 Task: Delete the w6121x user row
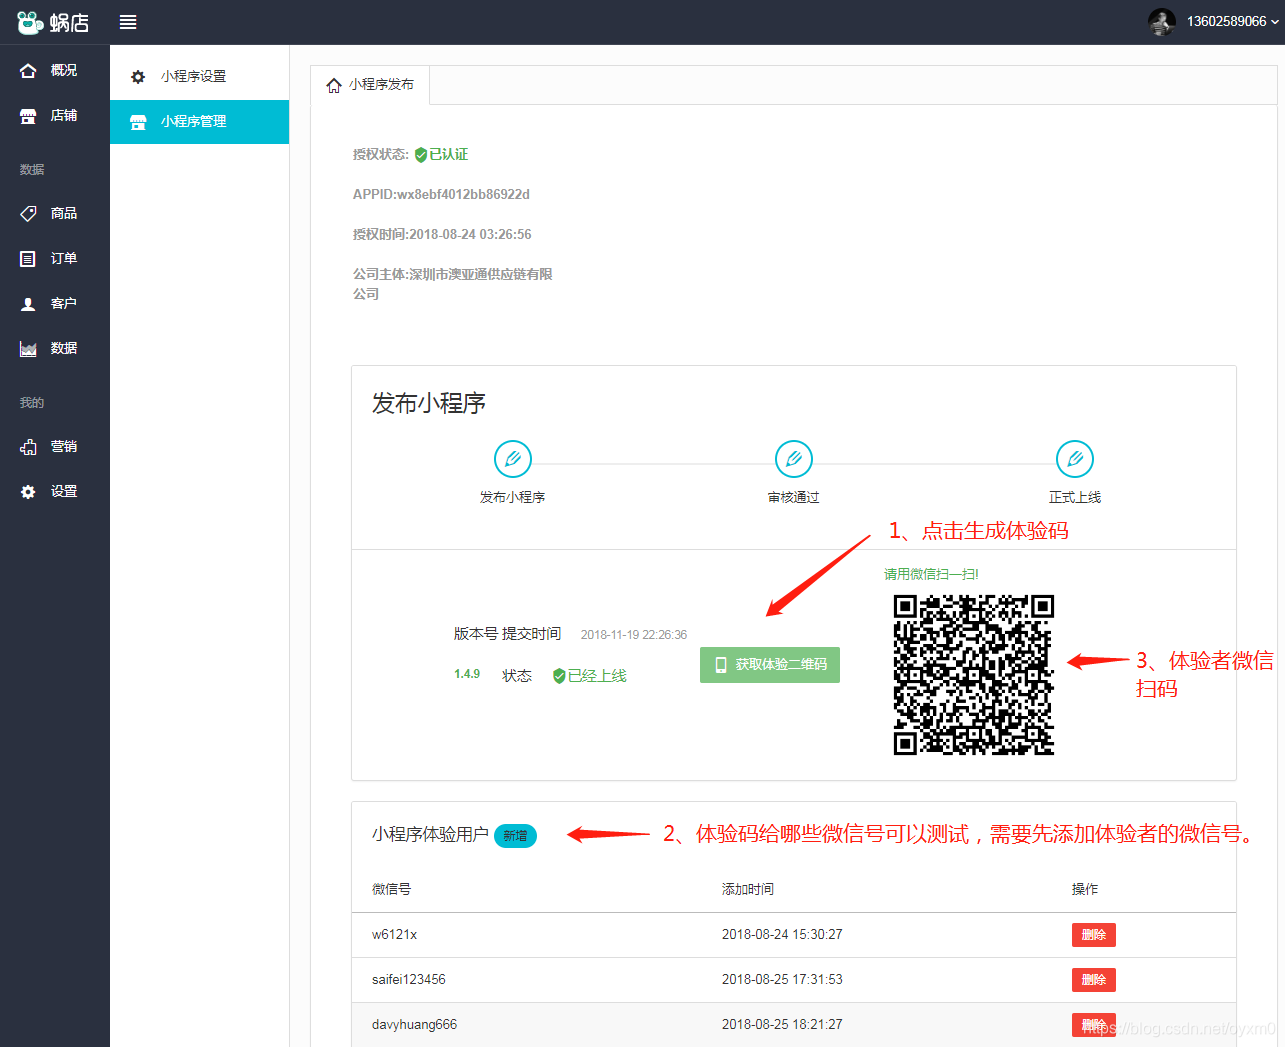tap(1094, 935)
